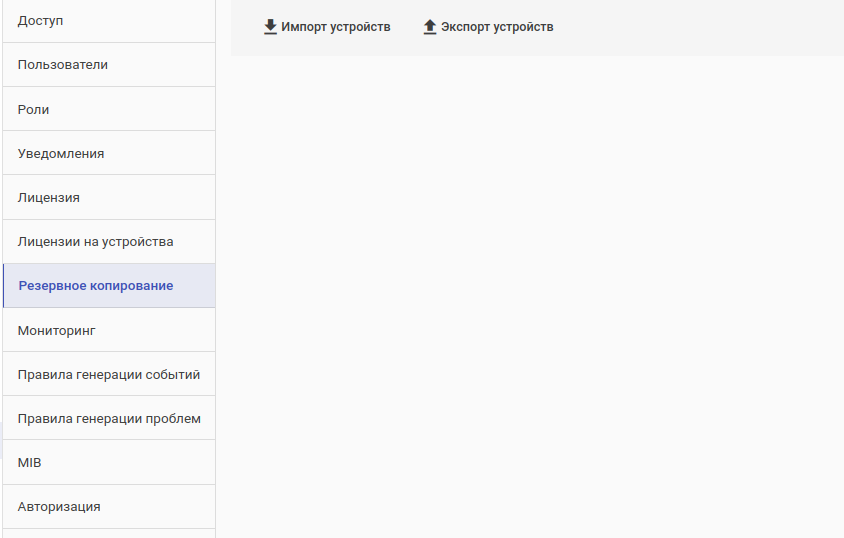Switch to the "Мониторинг" section

[108, 330]
